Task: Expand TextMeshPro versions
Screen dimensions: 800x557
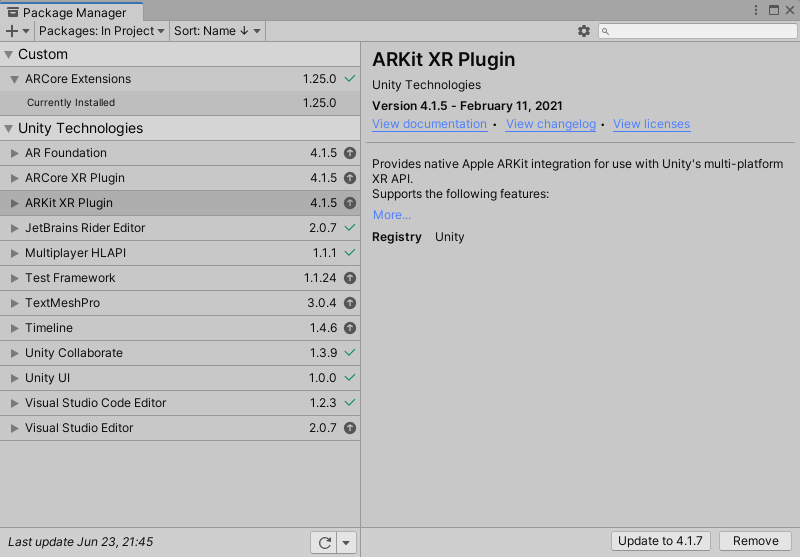Action: click(x=14, y=303)
